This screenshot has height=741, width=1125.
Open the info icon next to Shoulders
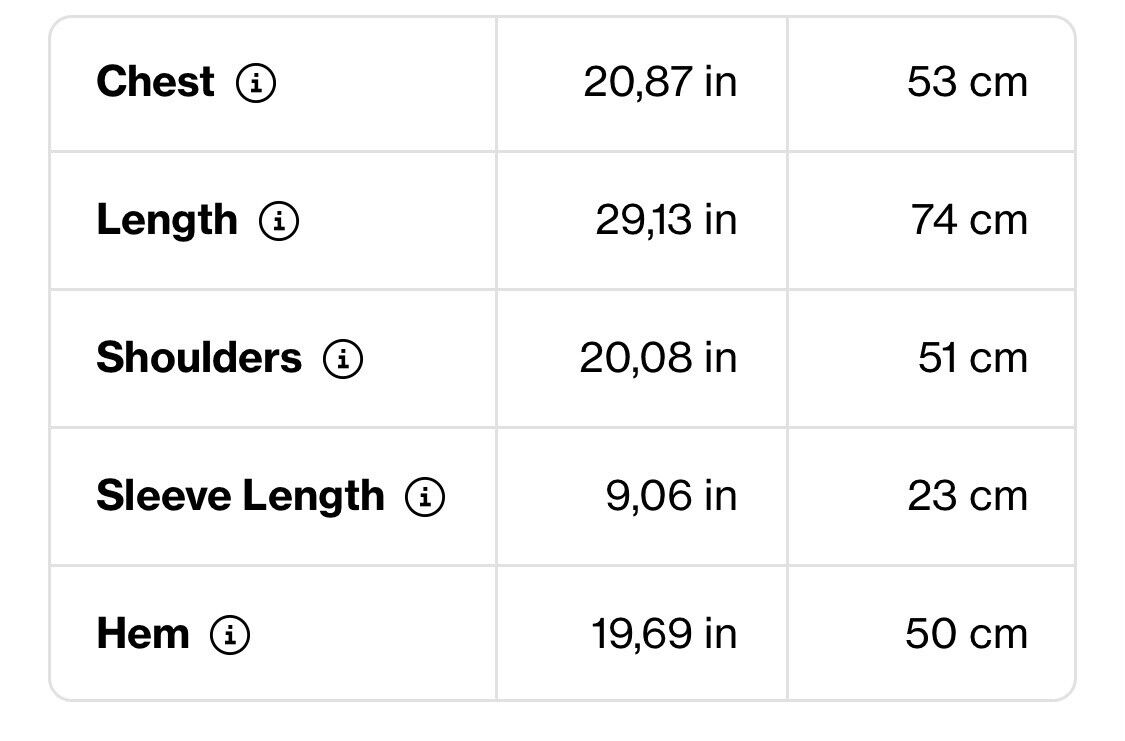click(343, 359)
